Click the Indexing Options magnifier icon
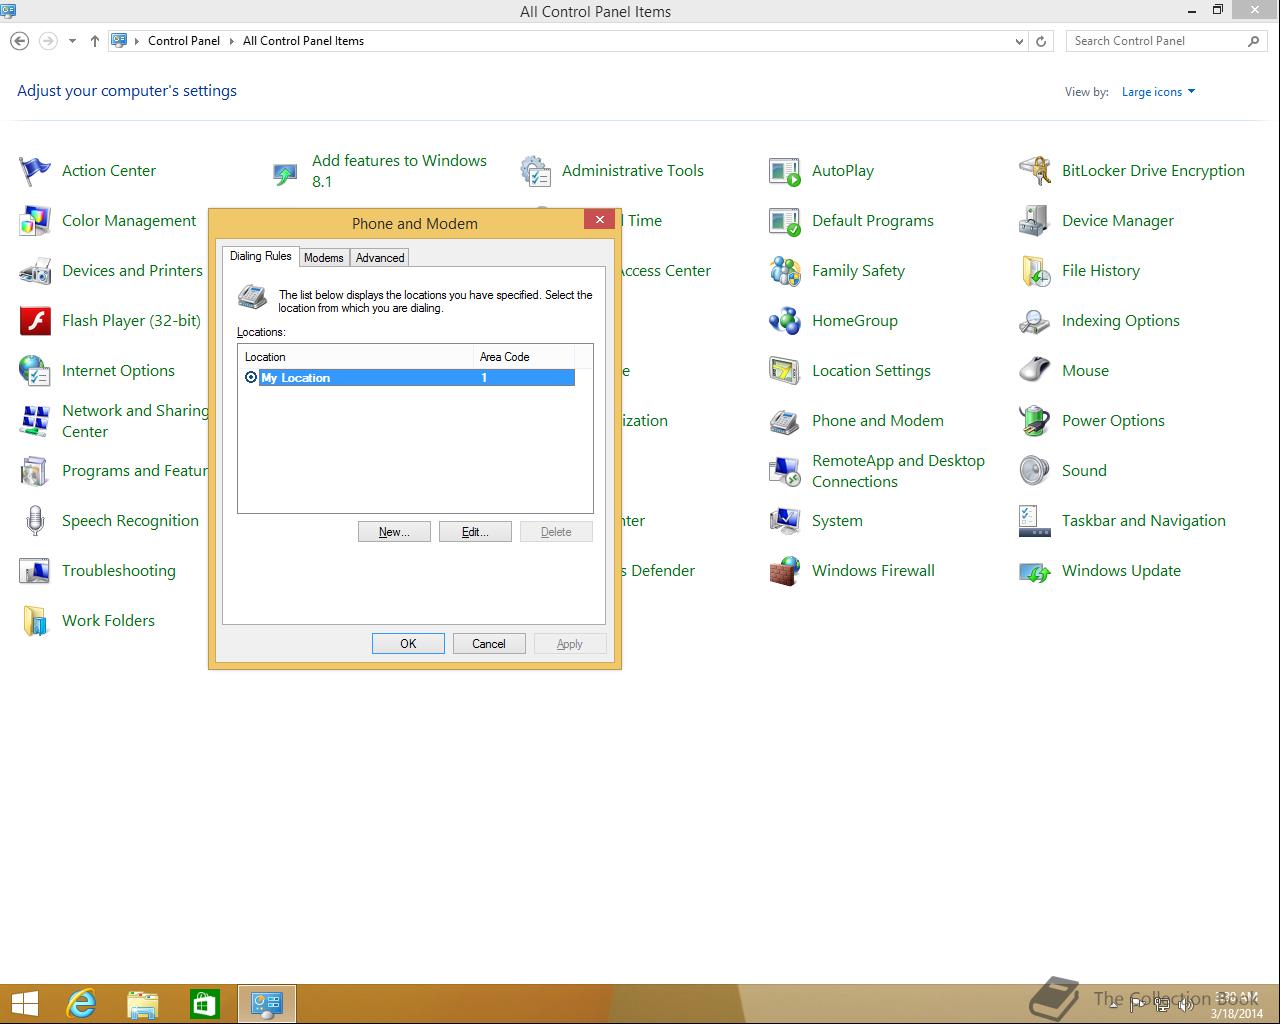This screenshot has height=1024, width=1280. pyautogui.click(x=1035, y=321)
